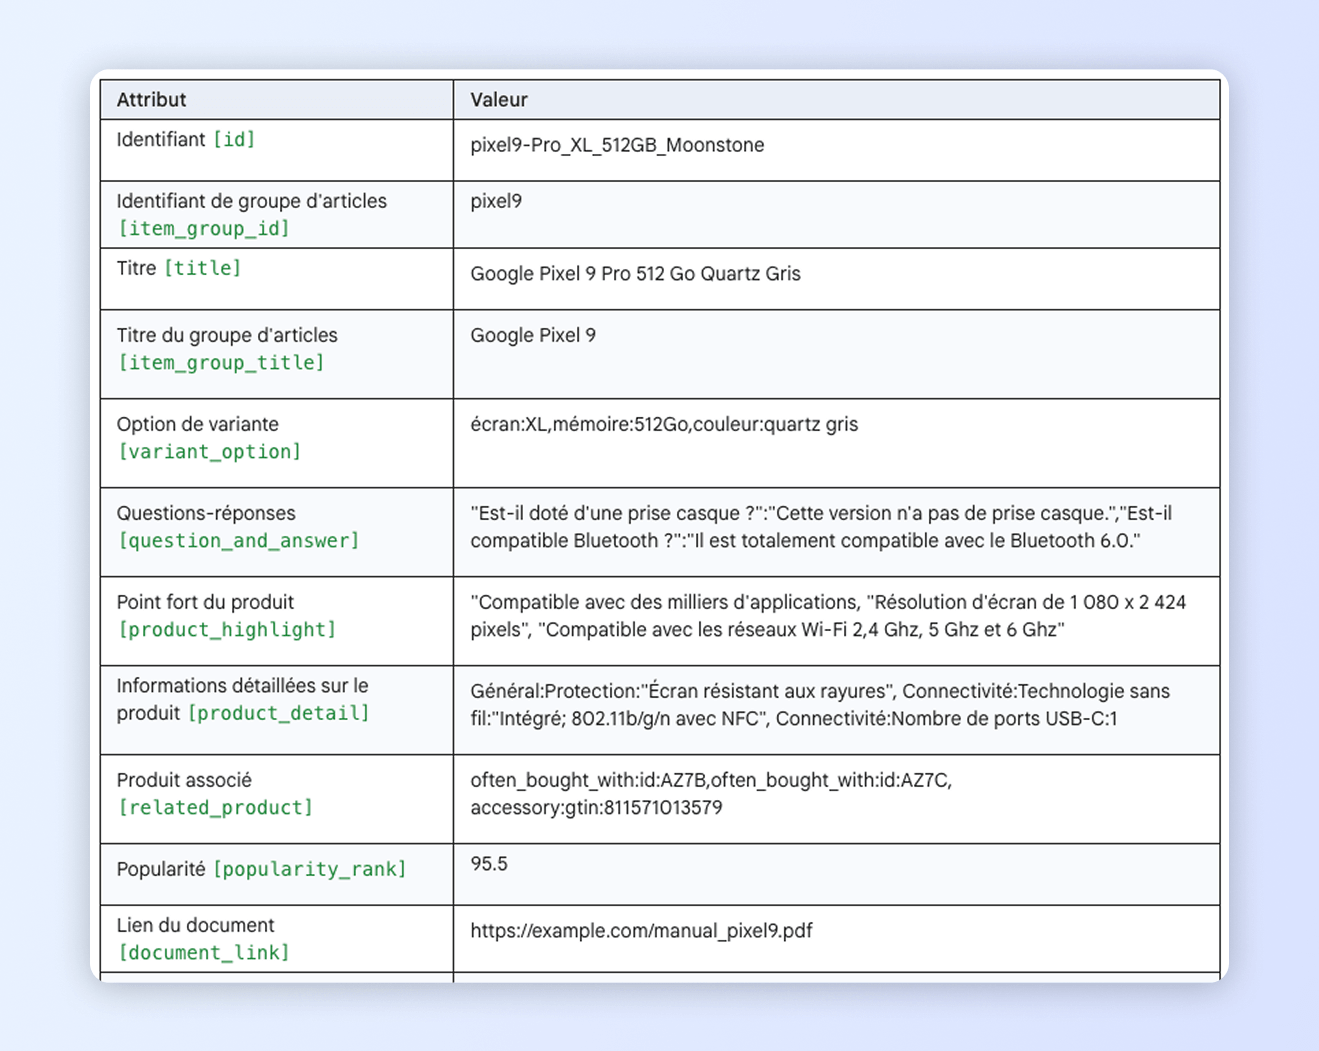The image size is (1319, 1051).
Task: Open the [popularity_rank] attribute link
Action: 310,869
